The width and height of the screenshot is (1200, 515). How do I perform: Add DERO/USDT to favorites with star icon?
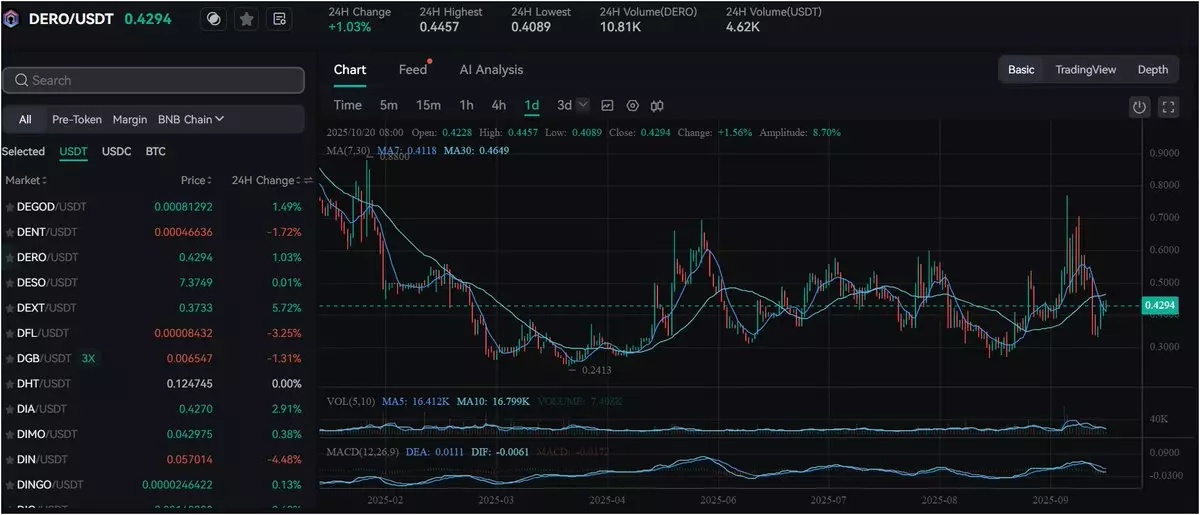pos(246,19)
